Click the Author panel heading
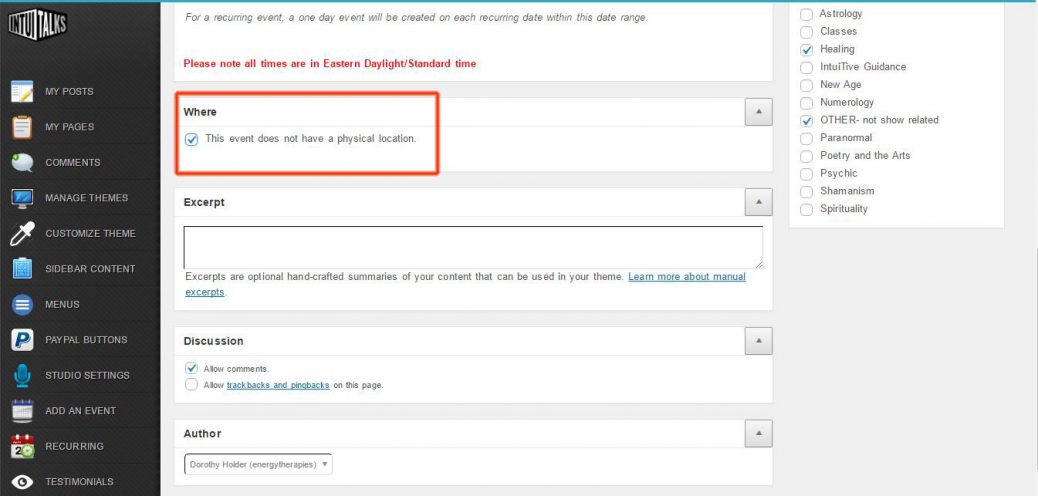The height and width of the screenshot is (496, 1038). [x=202, y=434]
